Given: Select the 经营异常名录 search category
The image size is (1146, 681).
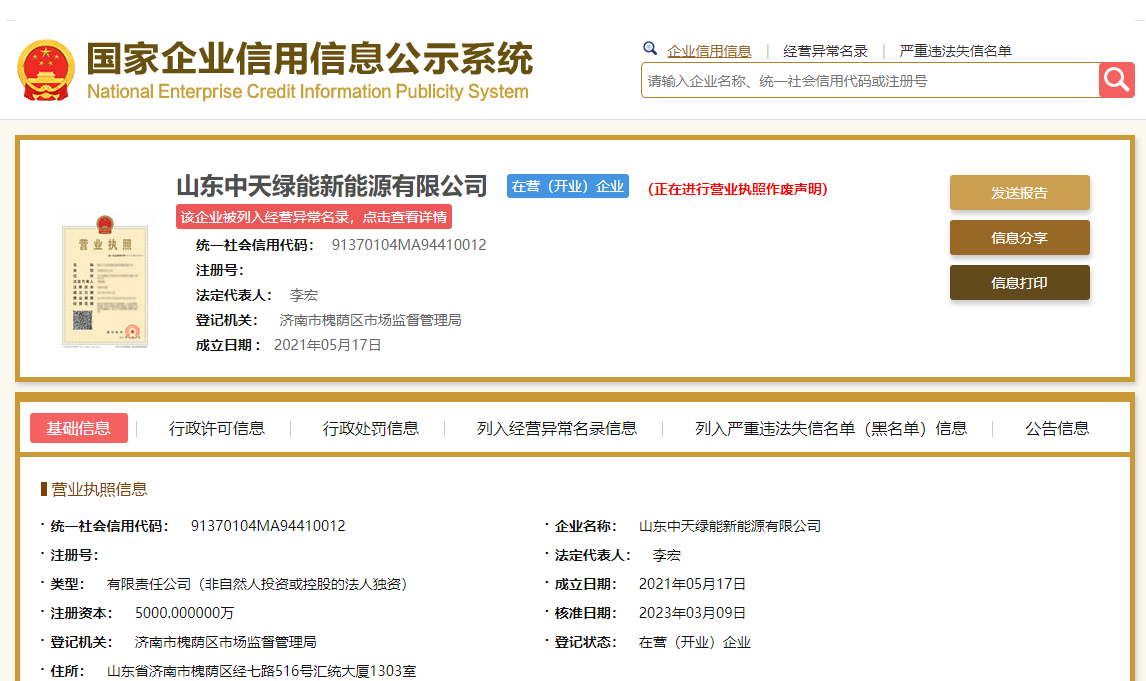Looking at the screenshot, I should pos(825,51).
